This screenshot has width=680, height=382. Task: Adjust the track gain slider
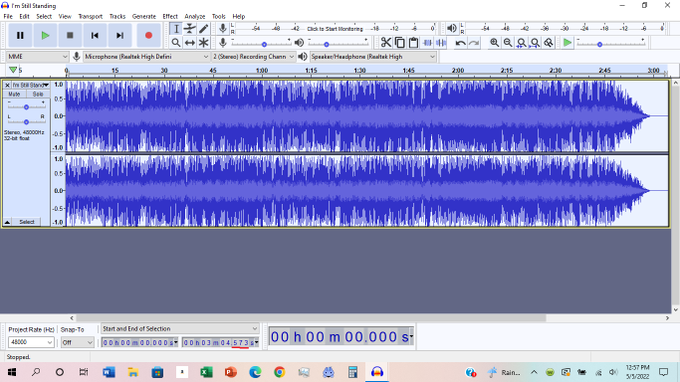(x=26, y=106)
